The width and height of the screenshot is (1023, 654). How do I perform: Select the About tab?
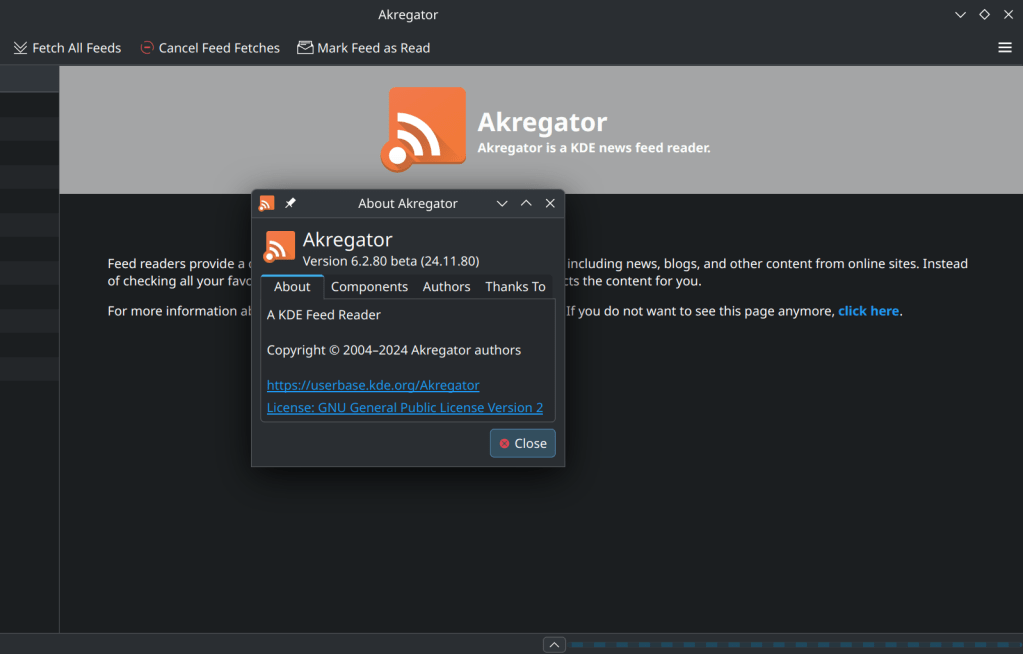click(x=292, y=287)
